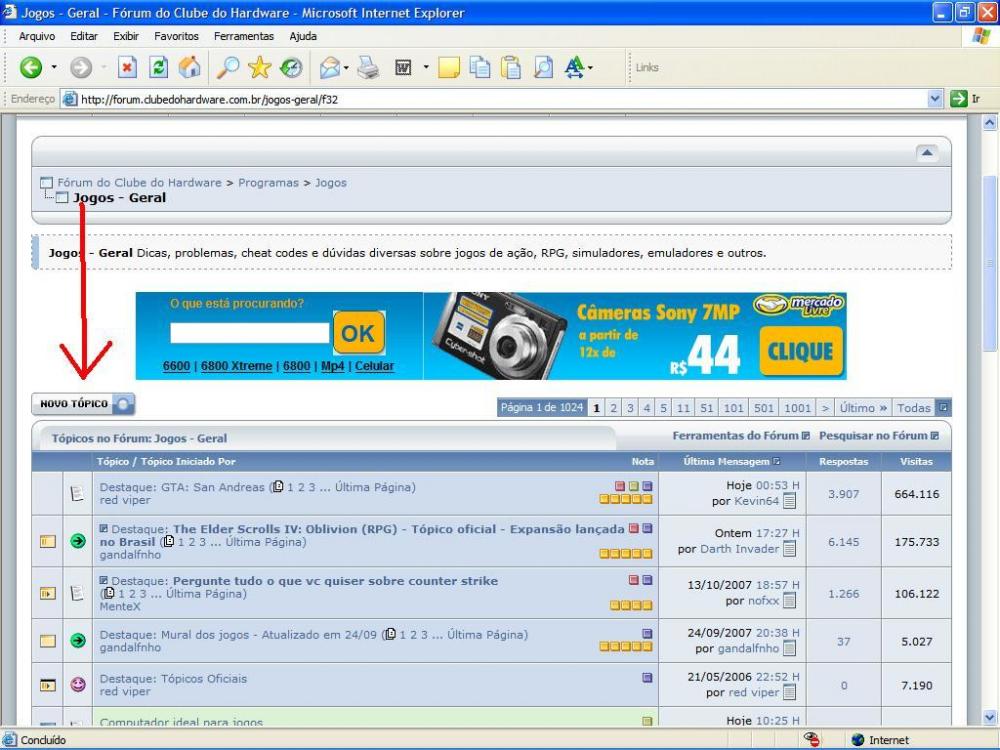Click the Stop loading icon
This screenshot has width=1000, height=750.
pyautogui.click(x=128, y=69)
